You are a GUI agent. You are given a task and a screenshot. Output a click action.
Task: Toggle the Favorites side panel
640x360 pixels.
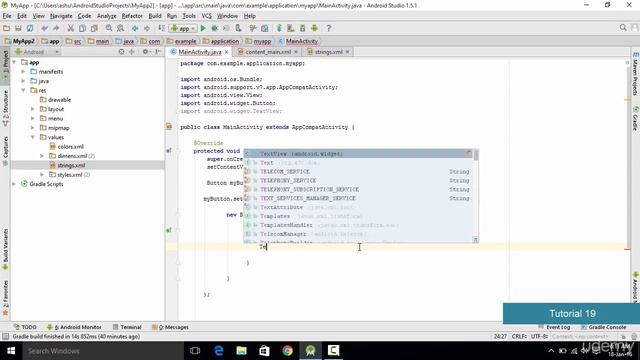pyautogui.click(x=5, y=298)
